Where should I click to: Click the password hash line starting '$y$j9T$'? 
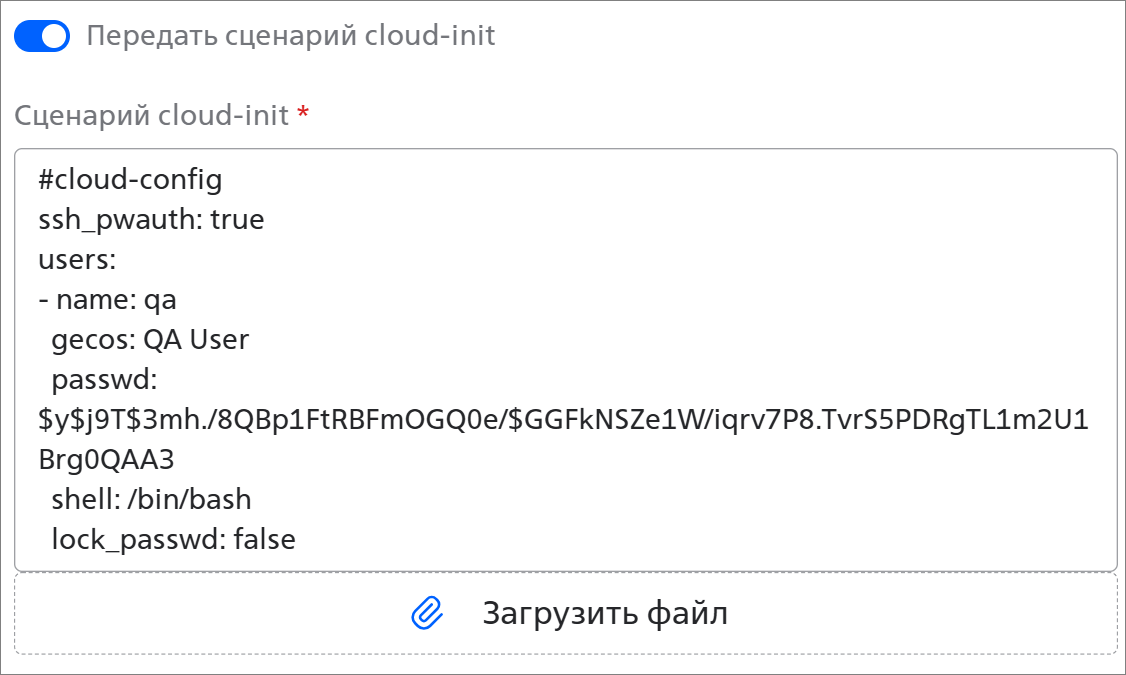[563, 419]
